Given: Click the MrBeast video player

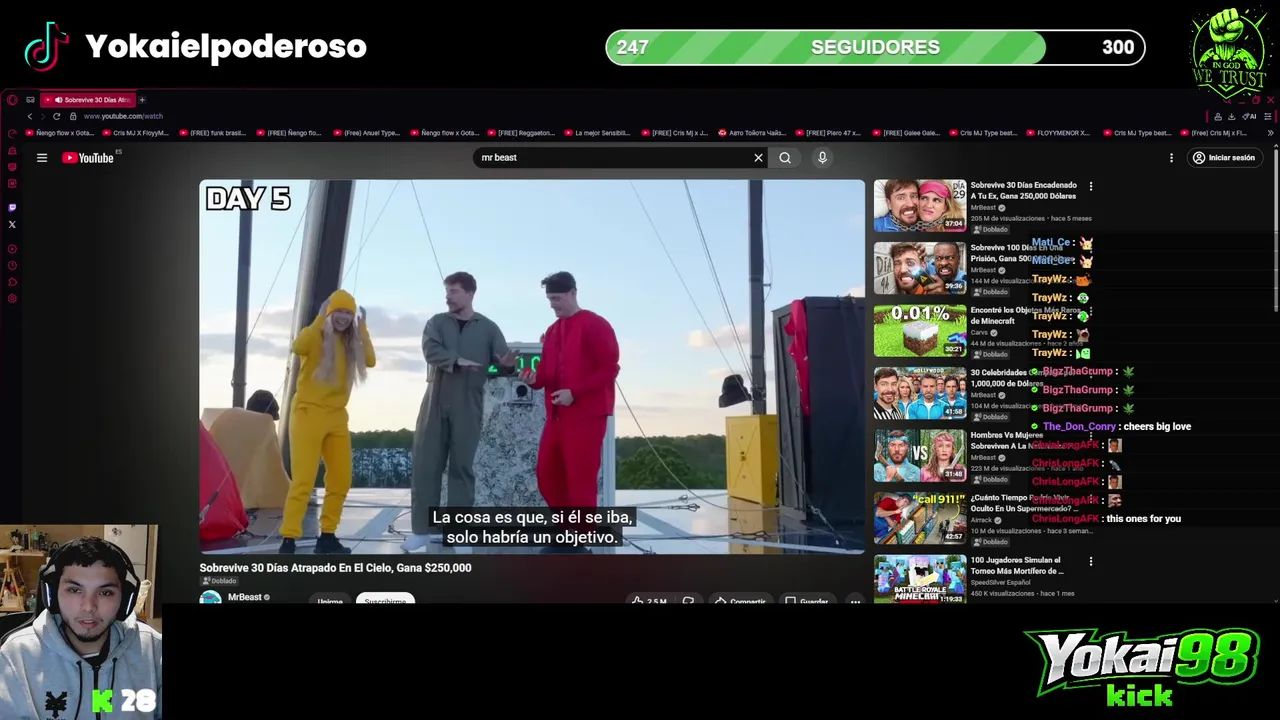Looking at the screenshot, I should (x=532, y=367).
